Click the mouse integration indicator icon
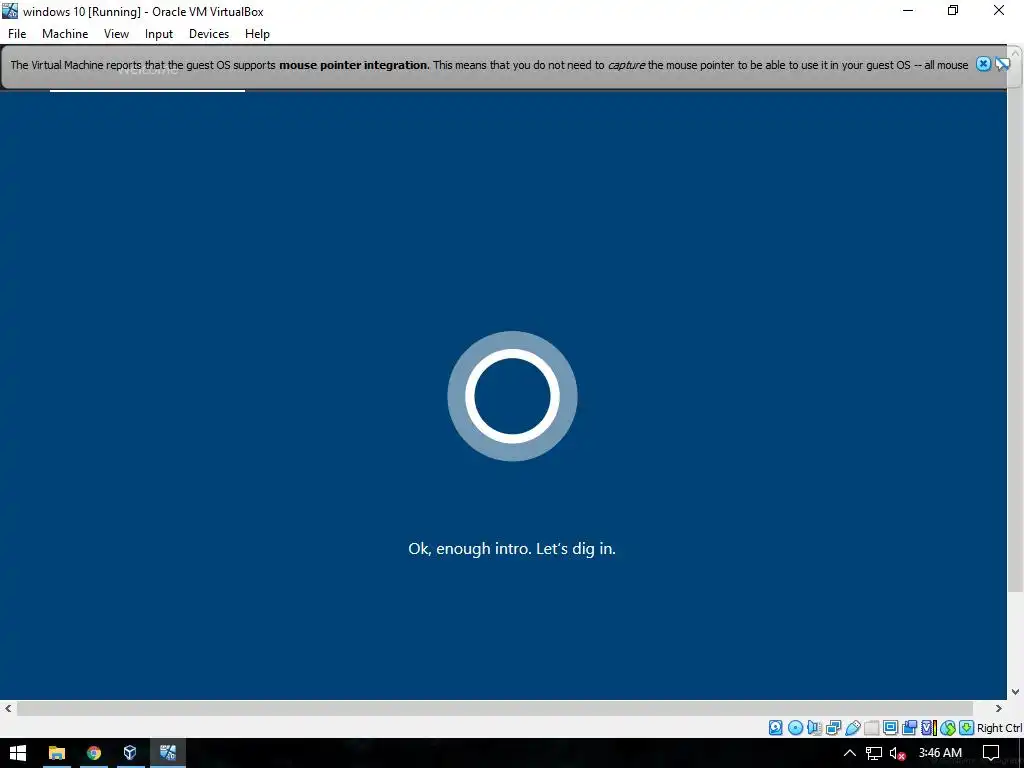This screenshot has width=1024, height=768. tap(948, 728)
